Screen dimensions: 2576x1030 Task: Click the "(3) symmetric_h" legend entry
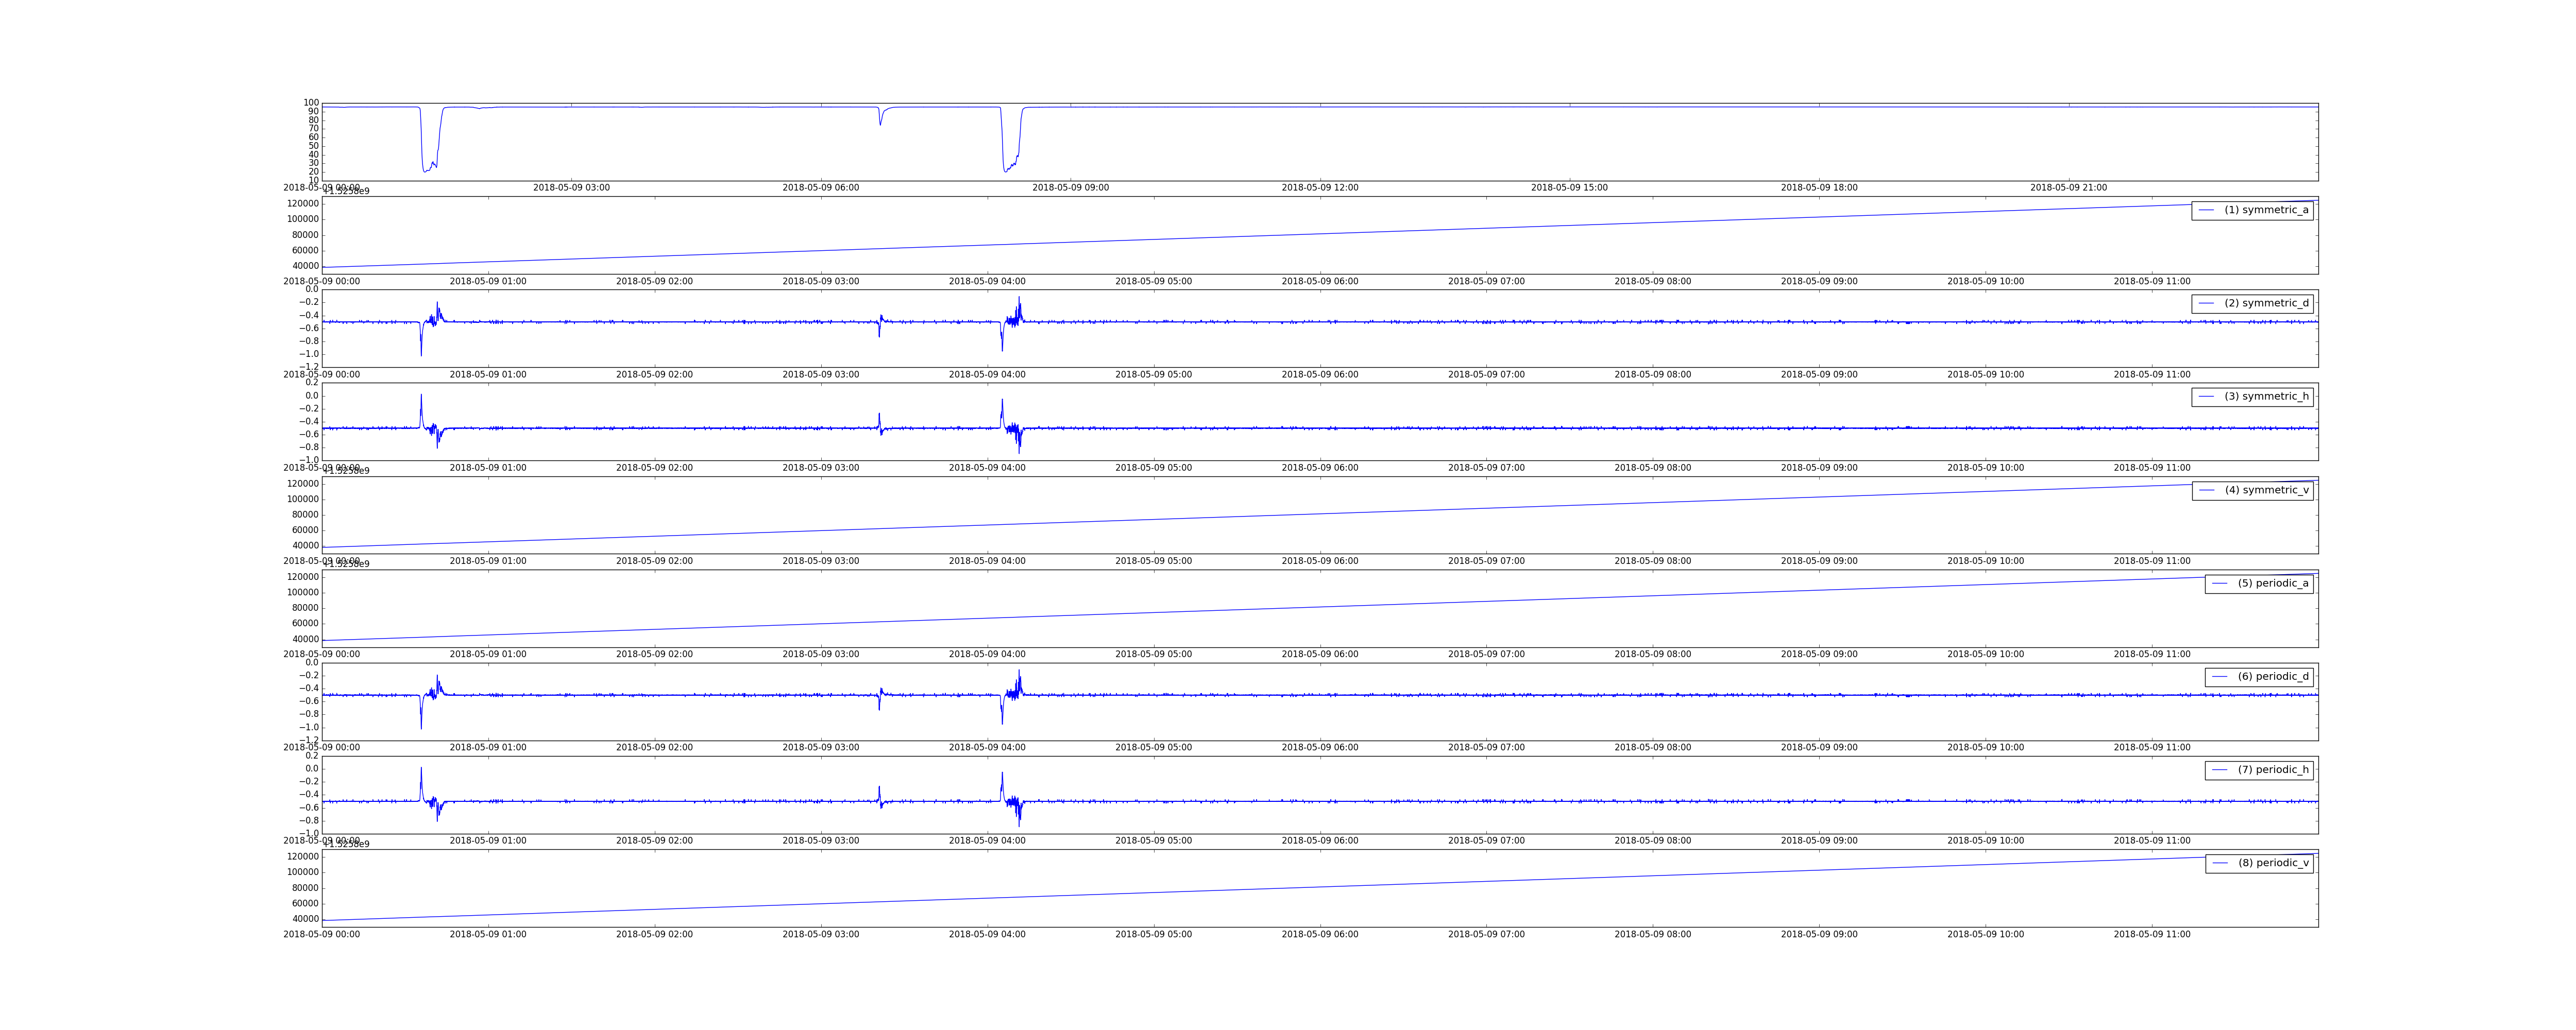tap(2252, 396)
